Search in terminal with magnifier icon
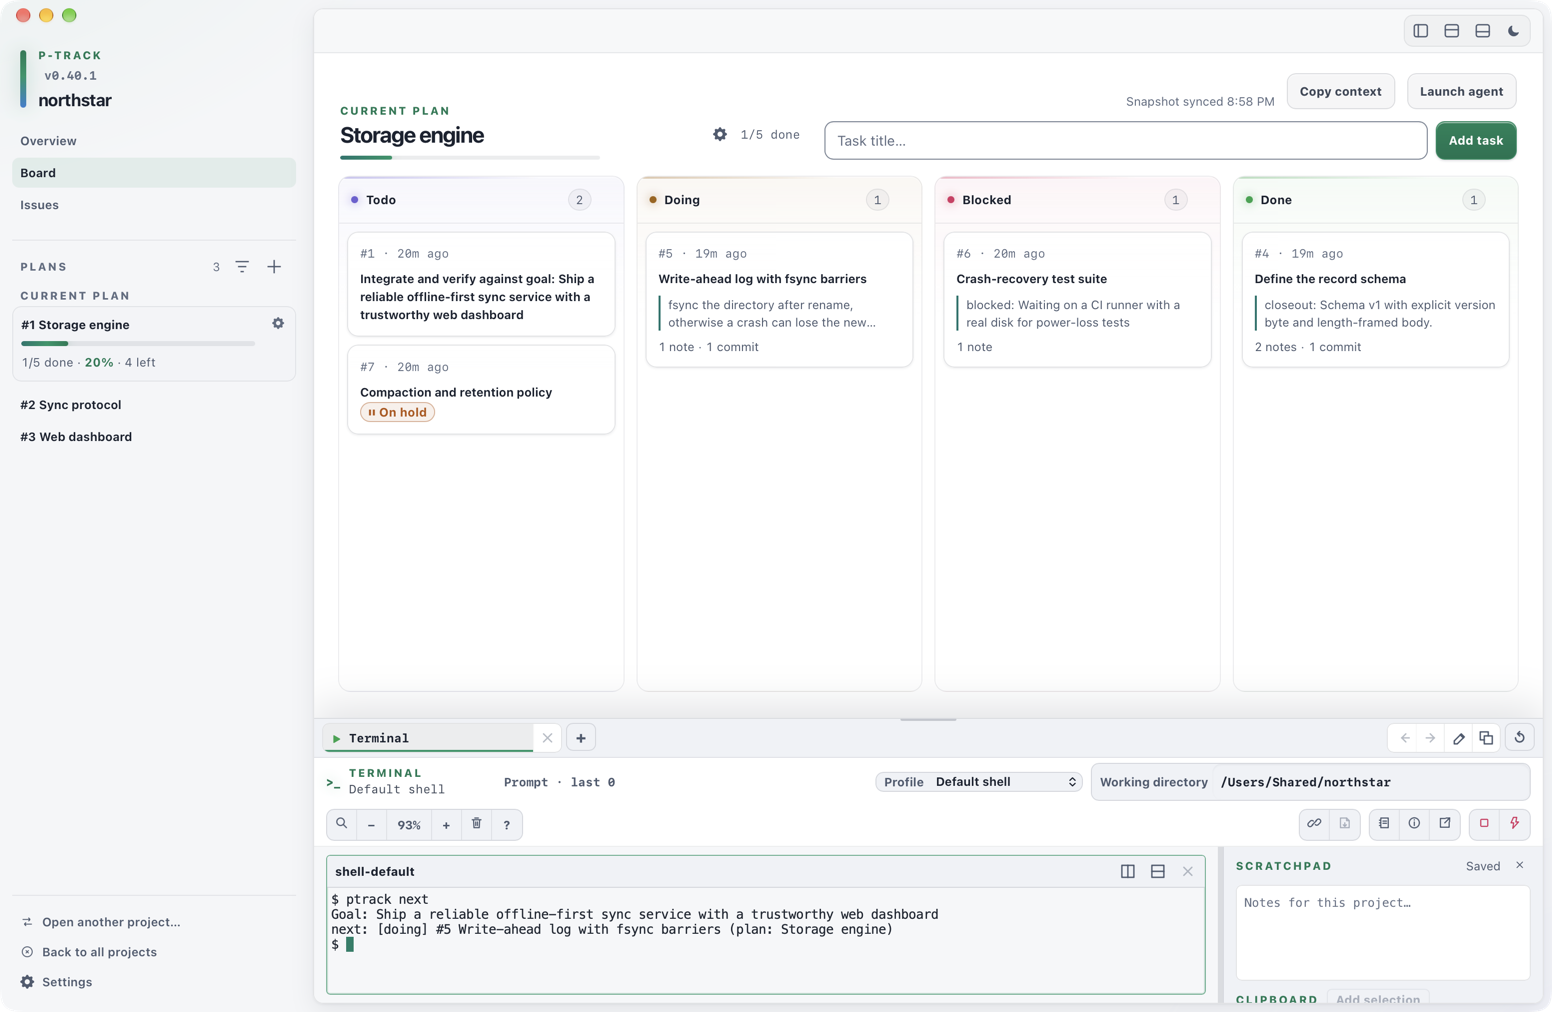Image resolution: width=1552 pixels, height=1012 pixels. pyautogui.click(x=342, y=824)
